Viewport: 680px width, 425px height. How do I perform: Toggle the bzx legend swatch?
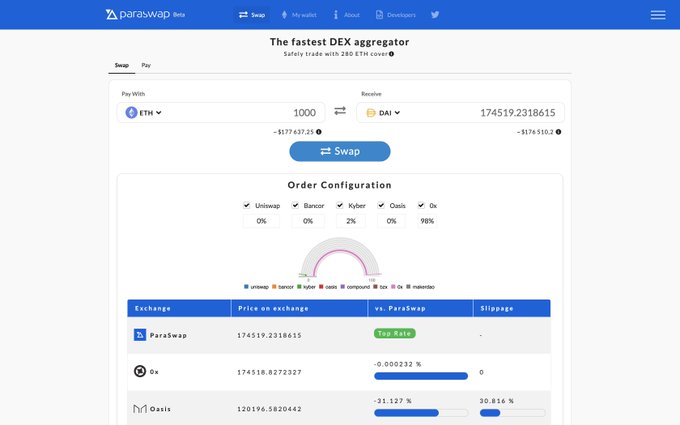376,287
